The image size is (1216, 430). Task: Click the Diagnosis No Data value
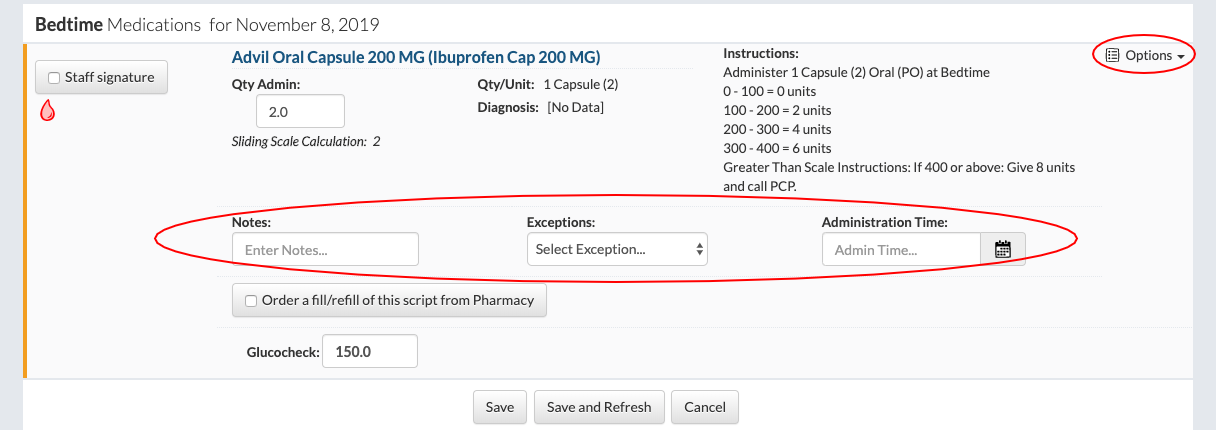pyautogui.click(x=575, y=107)
